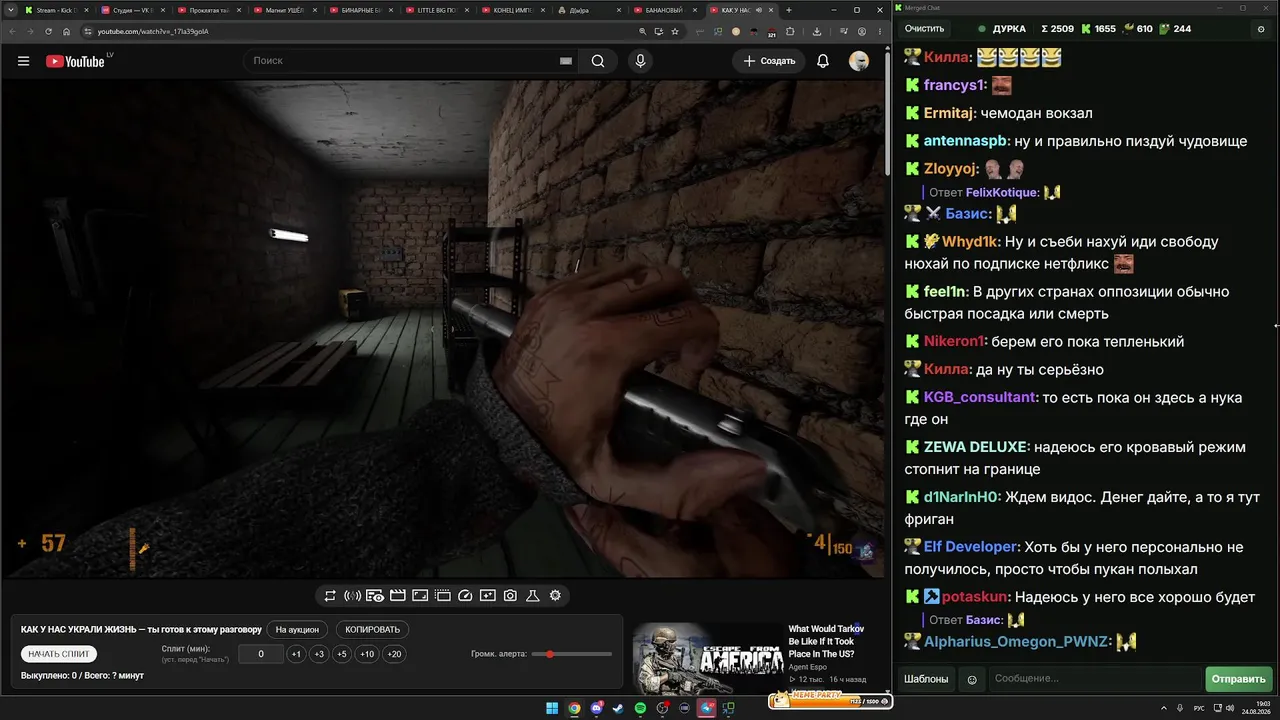Click username Alpharius_Omegon_PWNZ in chat

(x=1017, y=641)
